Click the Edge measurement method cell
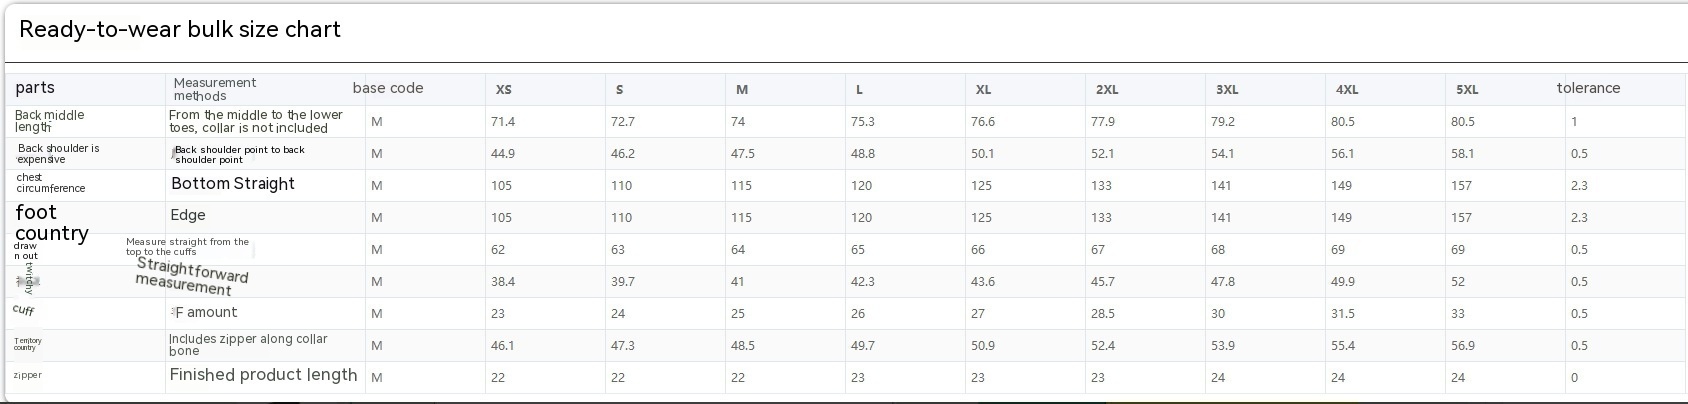The width and height of the screenshot is (1688, 404). (x=188, y=215)
